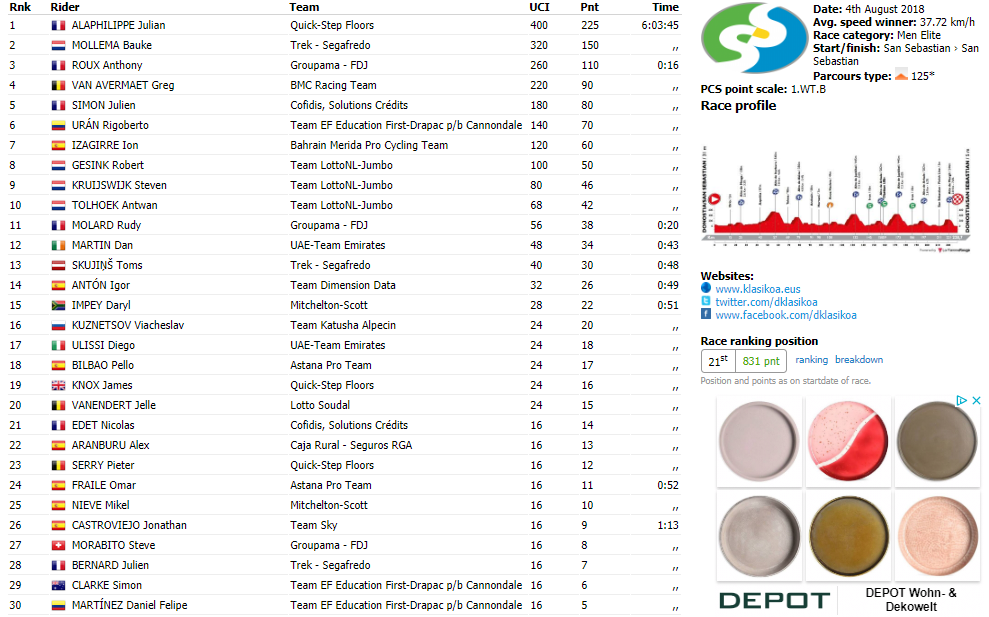This screenshot has width=989, height=617.
Task: Click the Facebook icon beside the facebook.com/dklasikoa link
Action: coord(706,314)
